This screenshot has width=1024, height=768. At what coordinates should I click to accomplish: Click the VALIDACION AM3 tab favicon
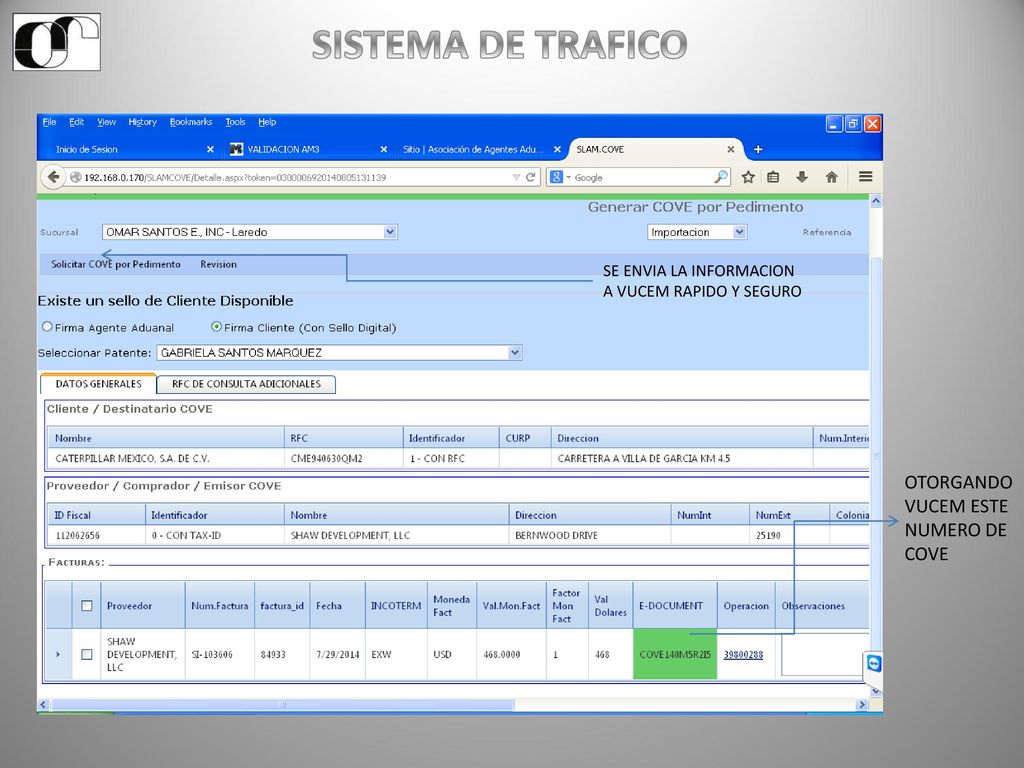pyautogui.click(x=236, y=150)
